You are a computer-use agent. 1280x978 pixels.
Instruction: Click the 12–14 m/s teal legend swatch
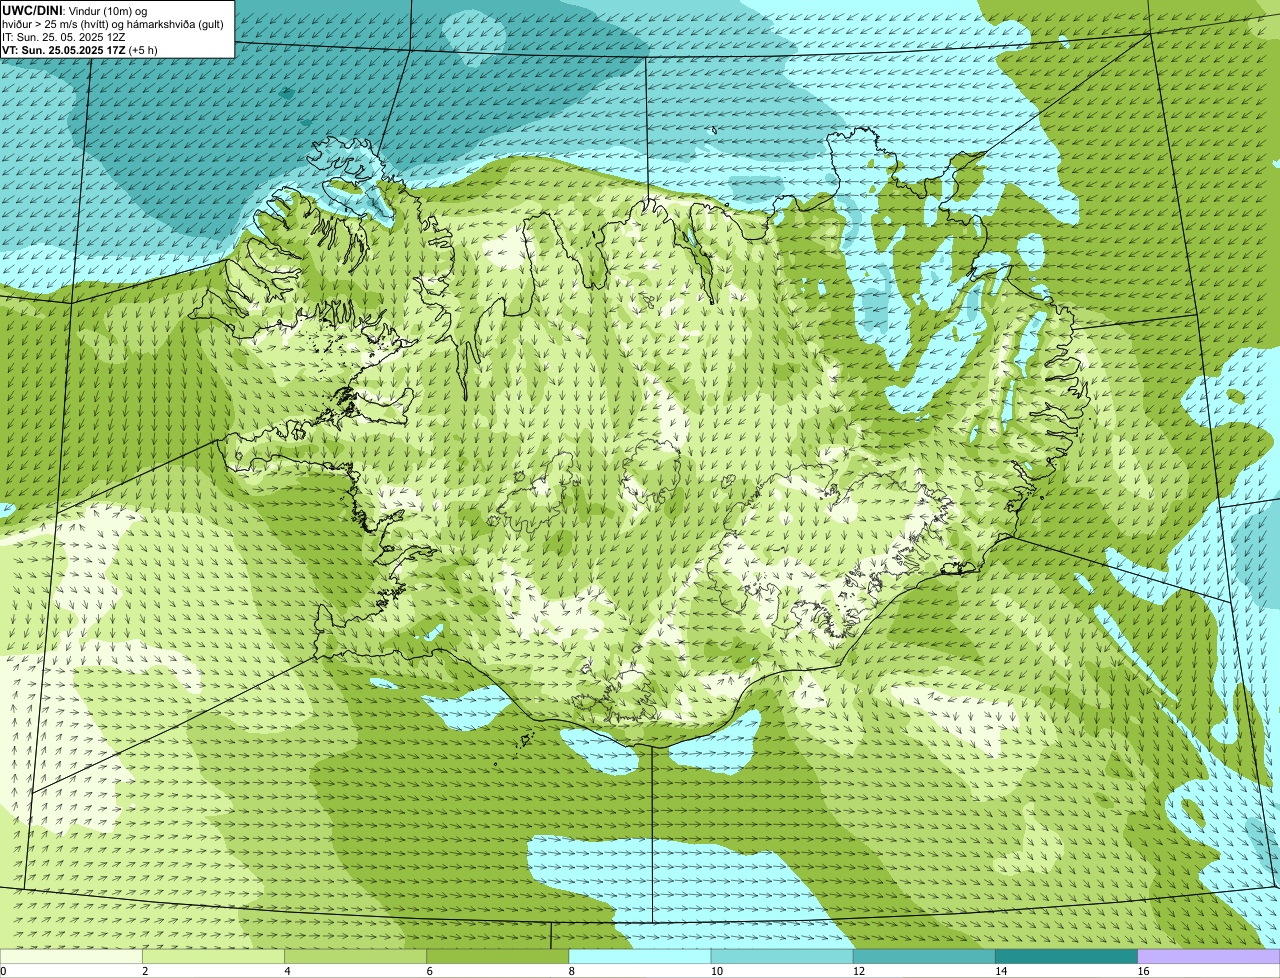924,957
